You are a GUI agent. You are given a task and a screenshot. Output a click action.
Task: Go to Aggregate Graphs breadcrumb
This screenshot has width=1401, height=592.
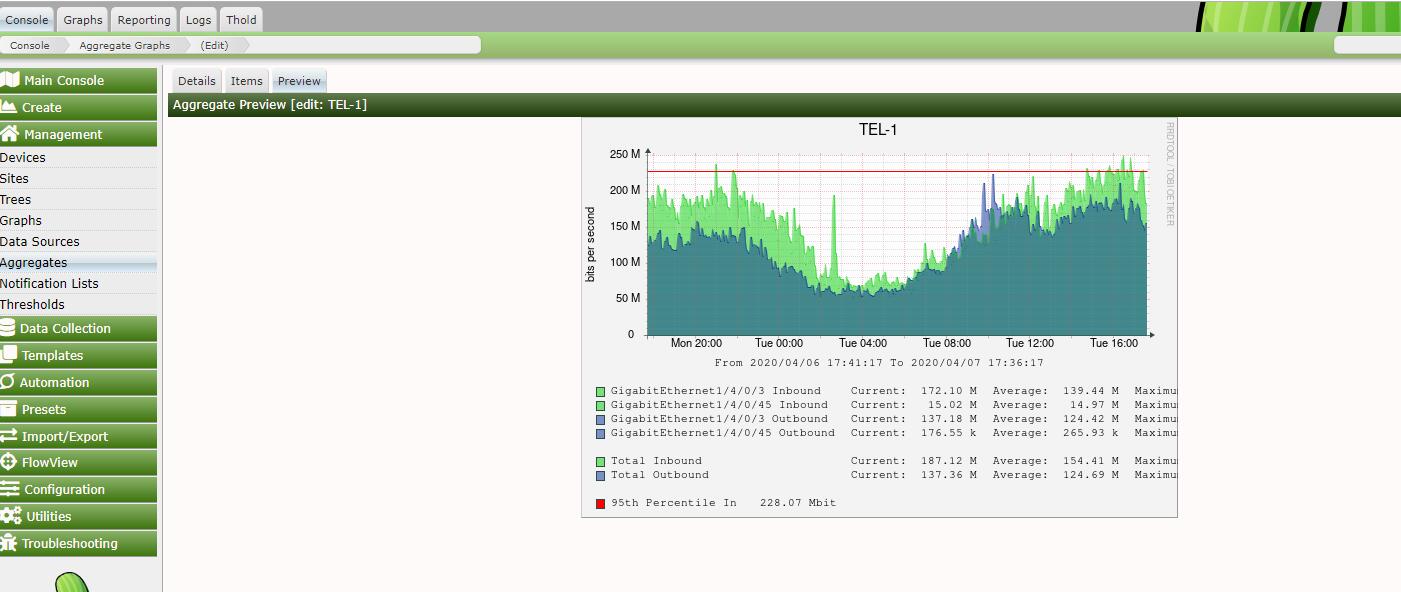click(125, 45)
